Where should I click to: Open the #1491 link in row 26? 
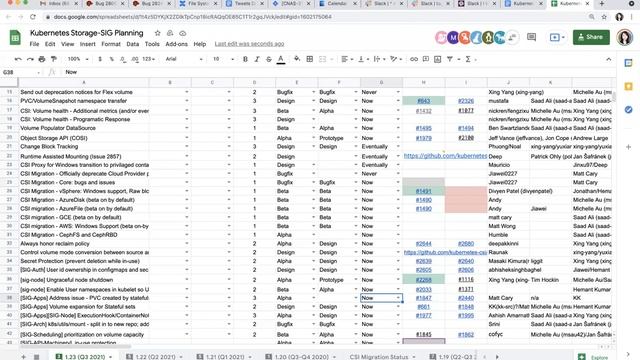click(423, 191)
